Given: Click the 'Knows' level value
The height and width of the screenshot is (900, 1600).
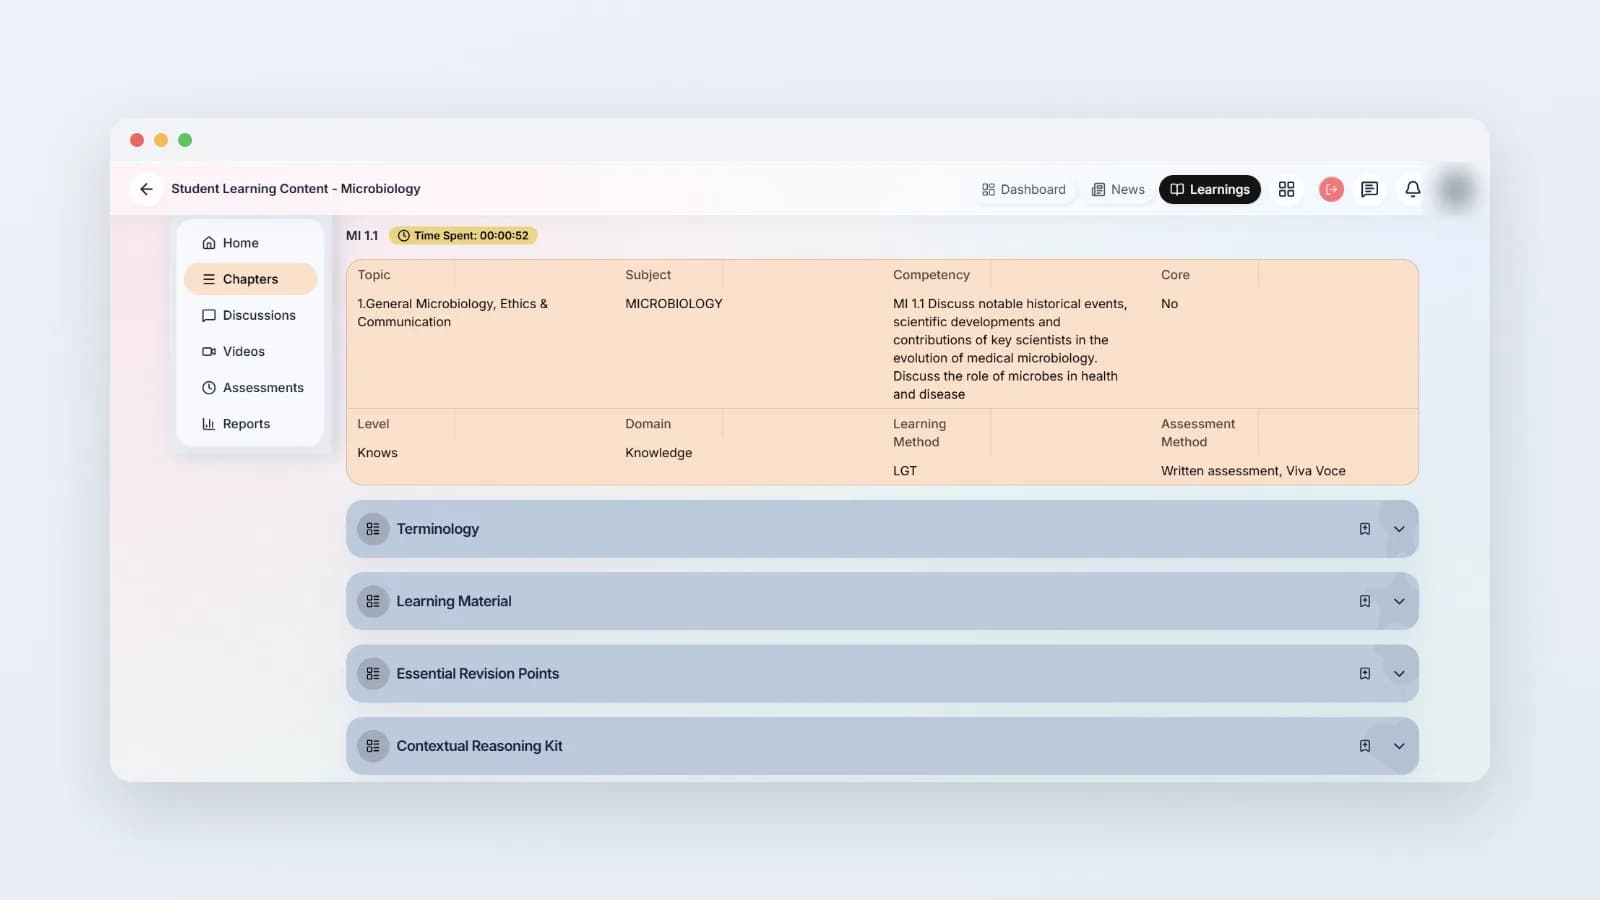Looking at the screenshot, I should [378, 453].
